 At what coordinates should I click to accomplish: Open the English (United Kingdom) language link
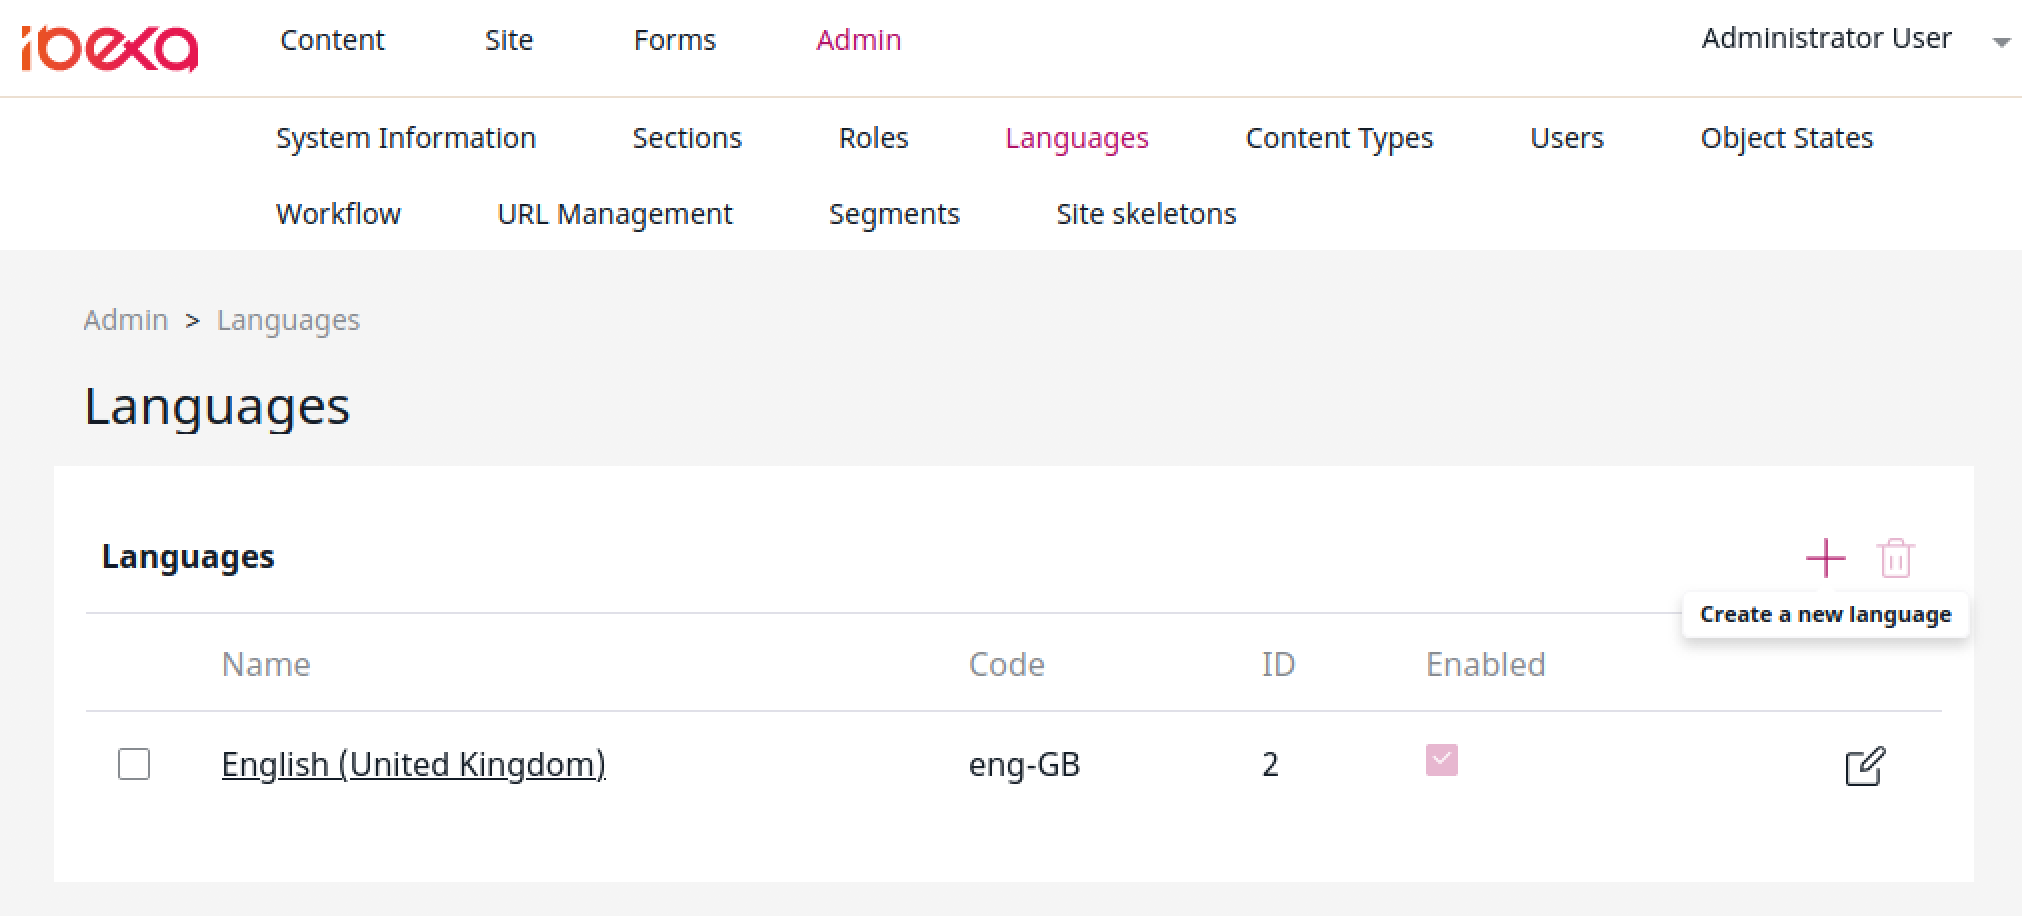414,764
